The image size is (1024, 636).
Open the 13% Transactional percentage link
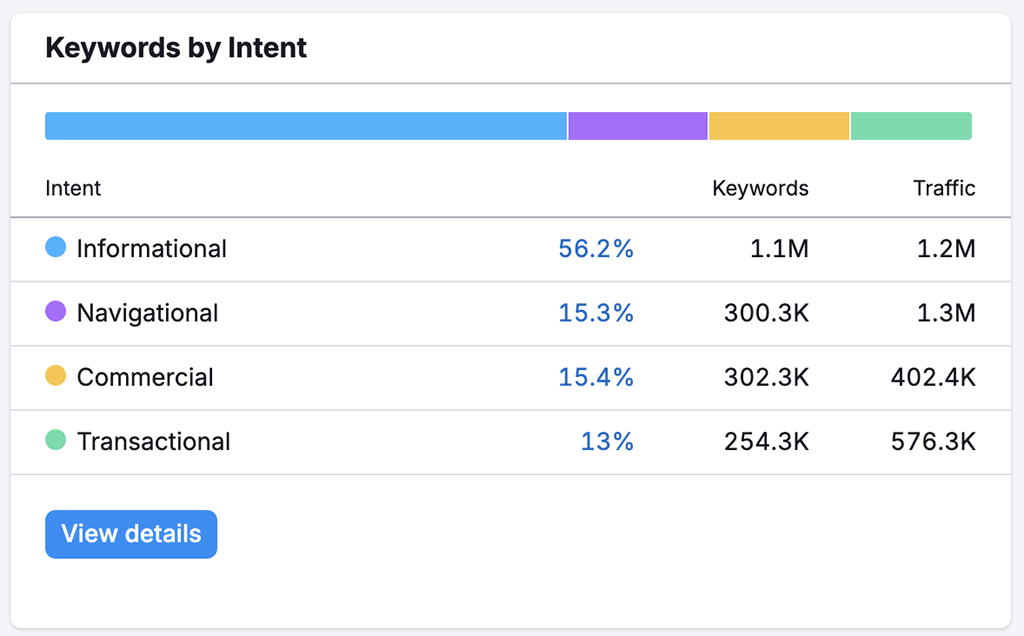pos(607,442)
